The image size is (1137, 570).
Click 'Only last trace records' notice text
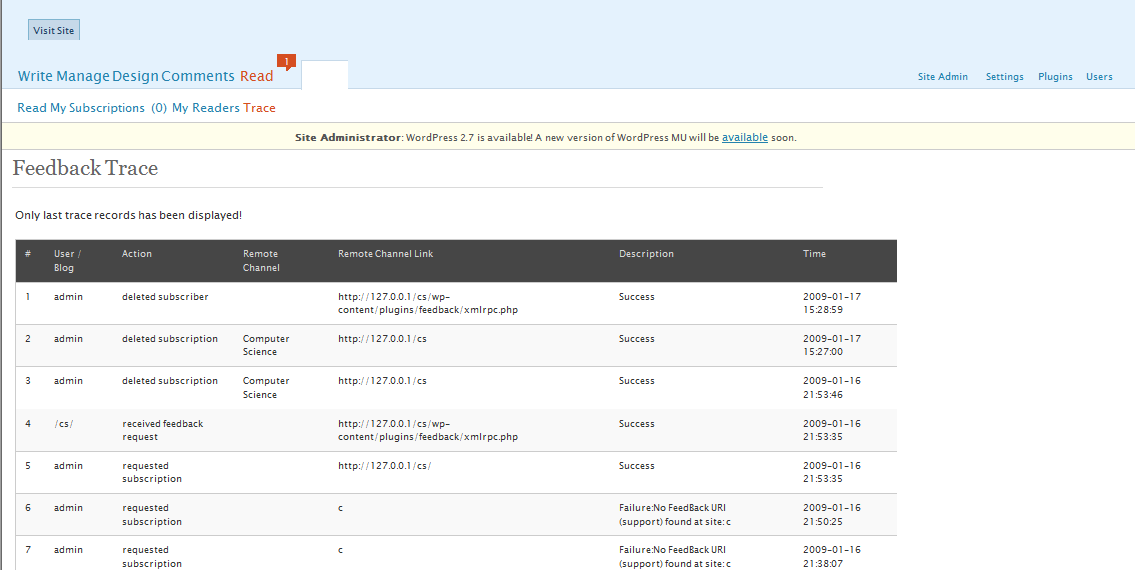pos(128,215)
